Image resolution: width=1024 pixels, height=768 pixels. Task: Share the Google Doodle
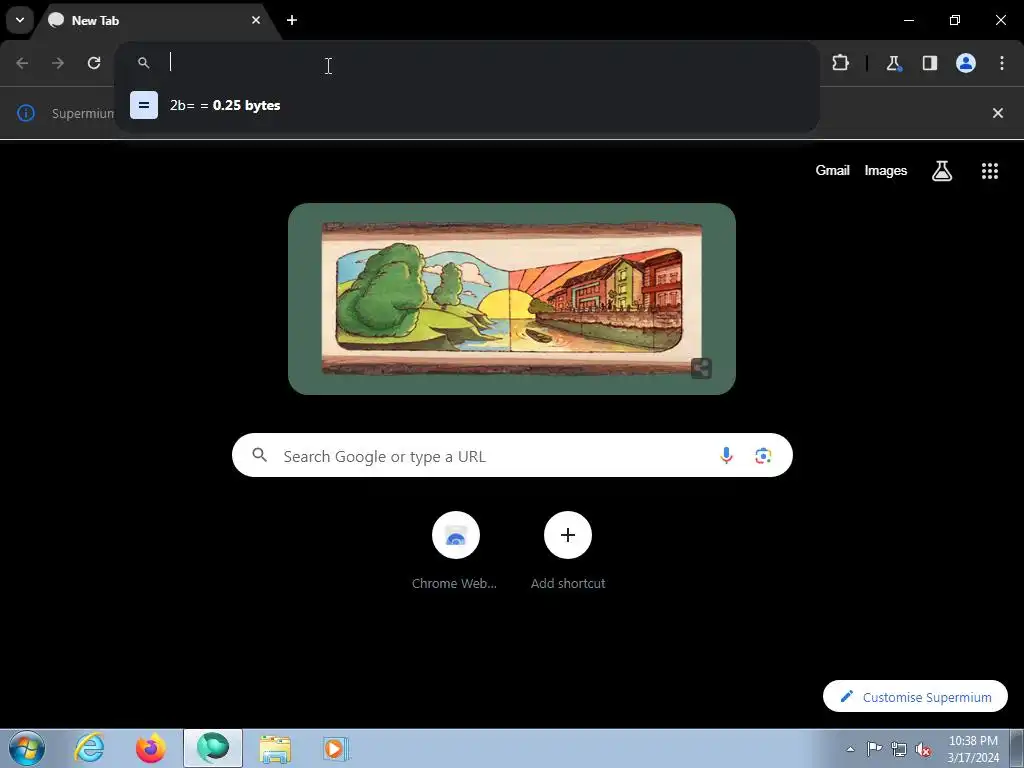tap(701, 368)
